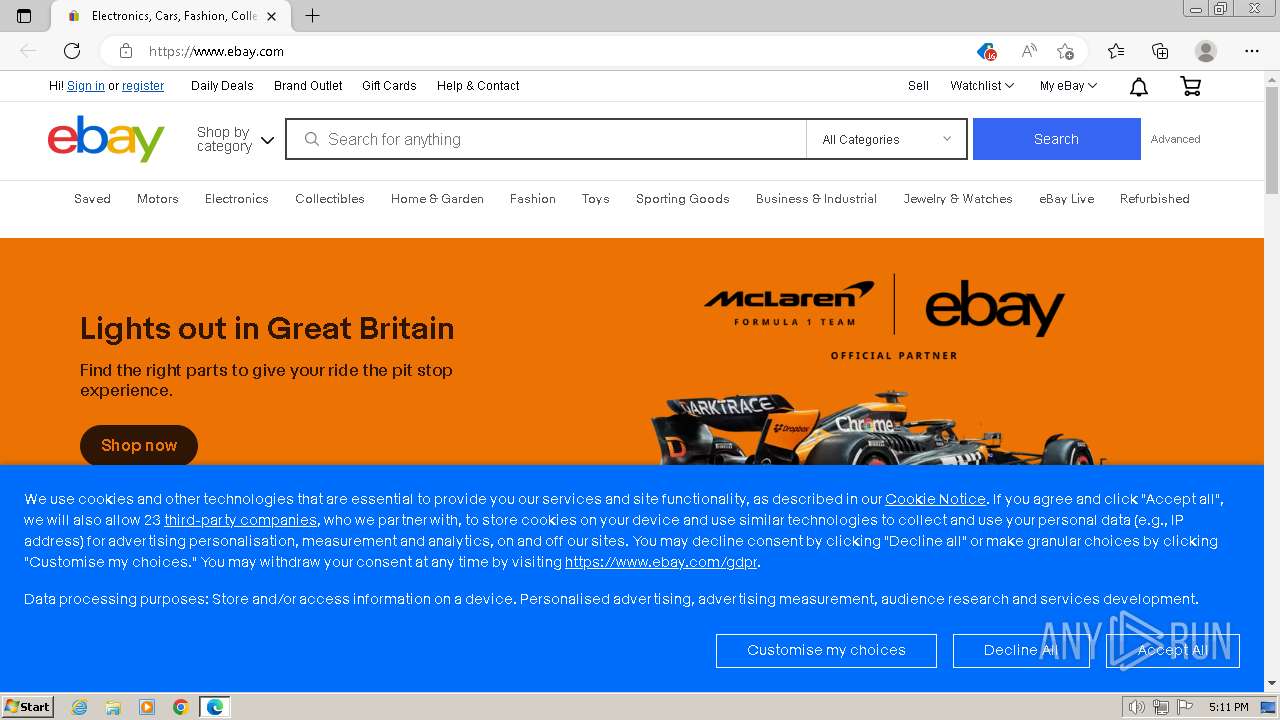Click the blue Search button
This screenshot has height=720, width=1280.
pyautogui.click(x=1056, y=139)
